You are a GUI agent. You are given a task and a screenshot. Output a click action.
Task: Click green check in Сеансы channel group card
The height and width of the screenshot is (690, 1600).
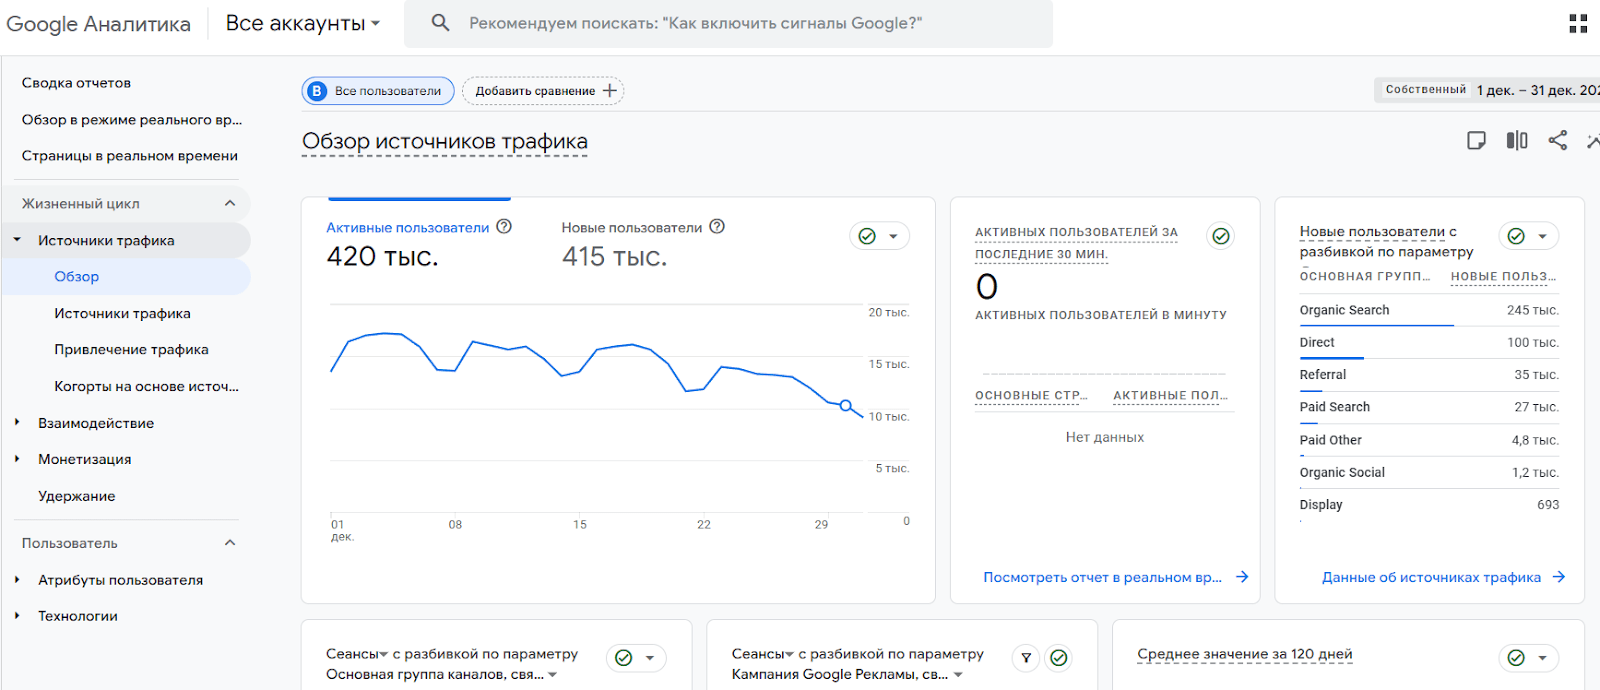coord(624,658)
